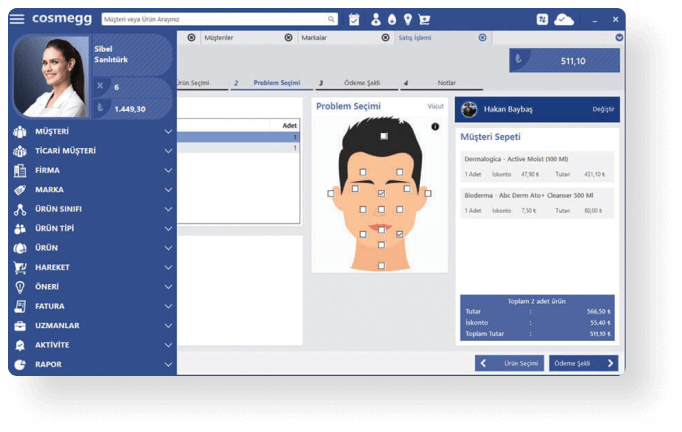Expand the FATURA chevron
Image resolution: width=682 pixels, height=432 pixels.
pyautogui.click(x=168, y=306)
